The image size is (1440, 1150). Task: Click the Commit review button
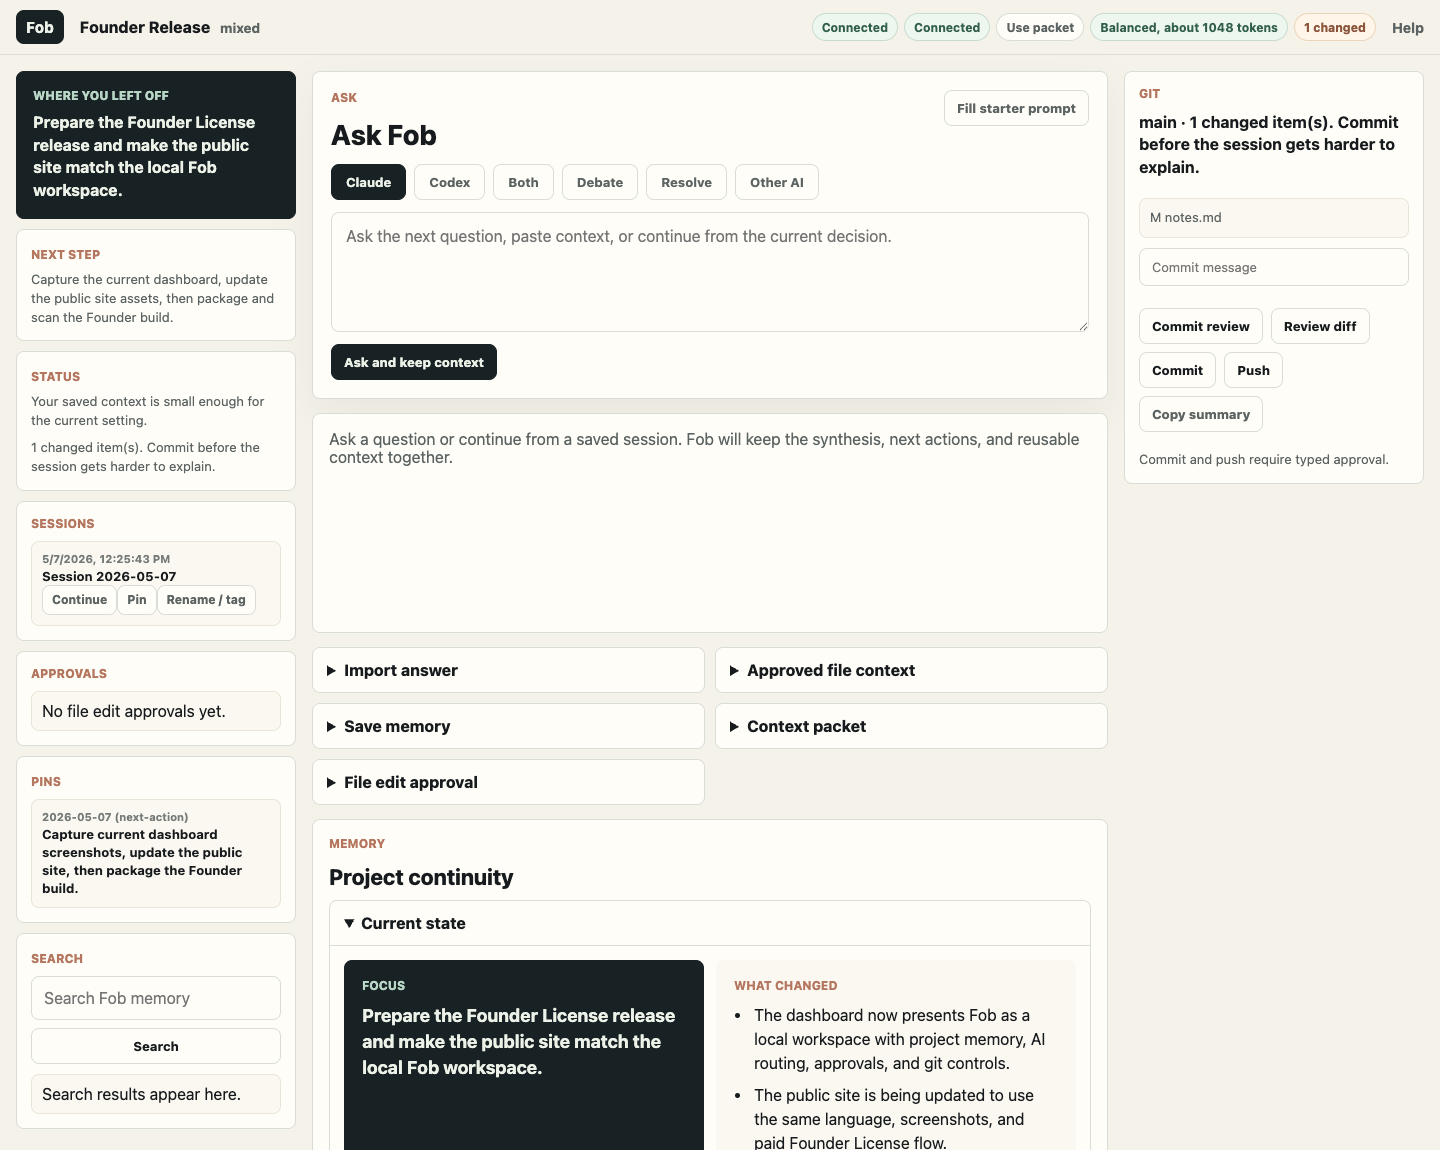click(x=1200, y=326)
